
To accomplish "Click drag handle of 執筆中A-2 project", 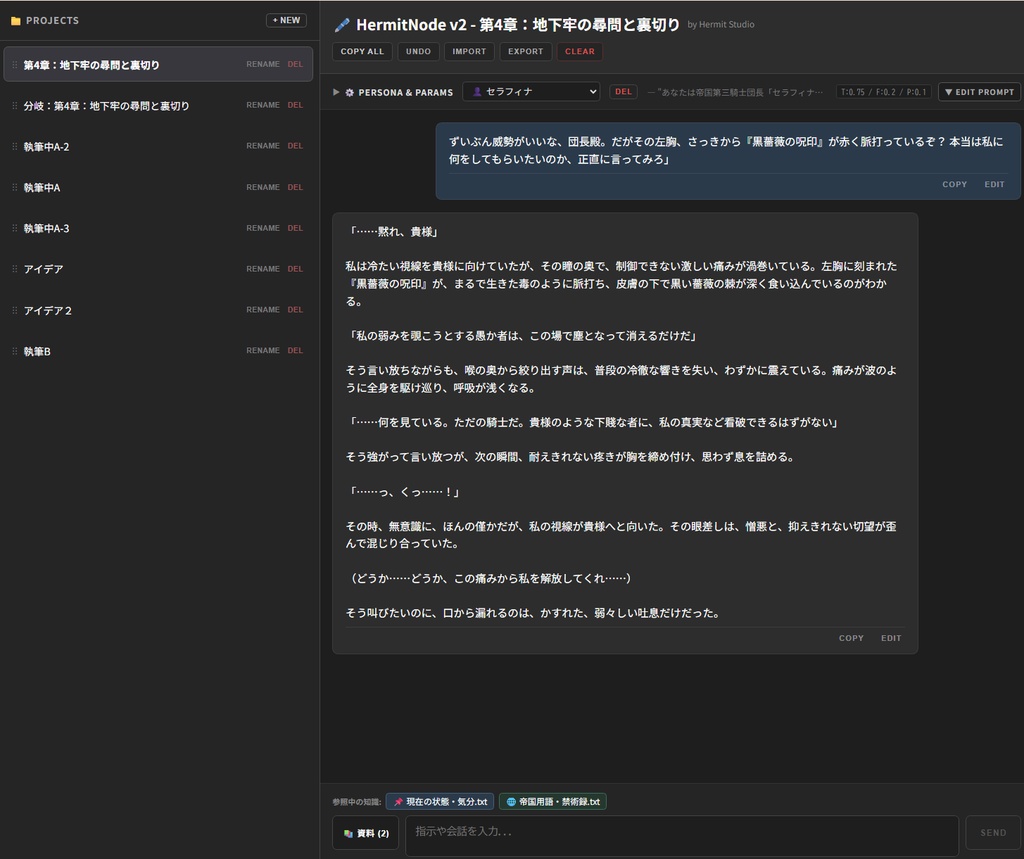I will click(14, 146).
